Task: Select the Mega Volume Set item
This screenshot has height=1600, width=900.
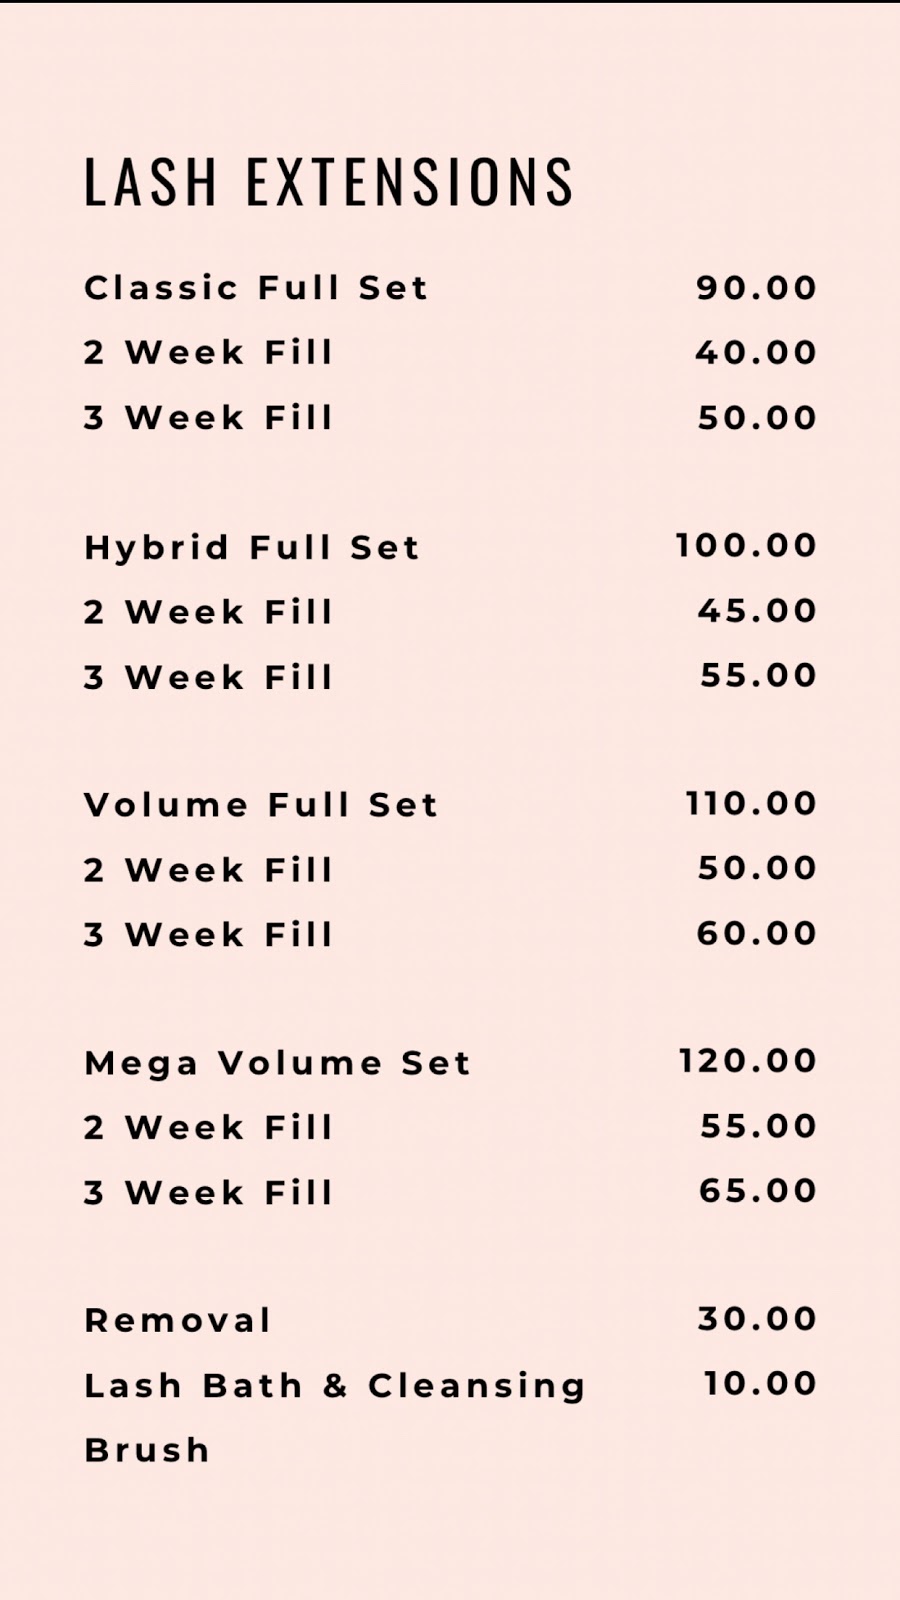Action: pos(277,1064)
